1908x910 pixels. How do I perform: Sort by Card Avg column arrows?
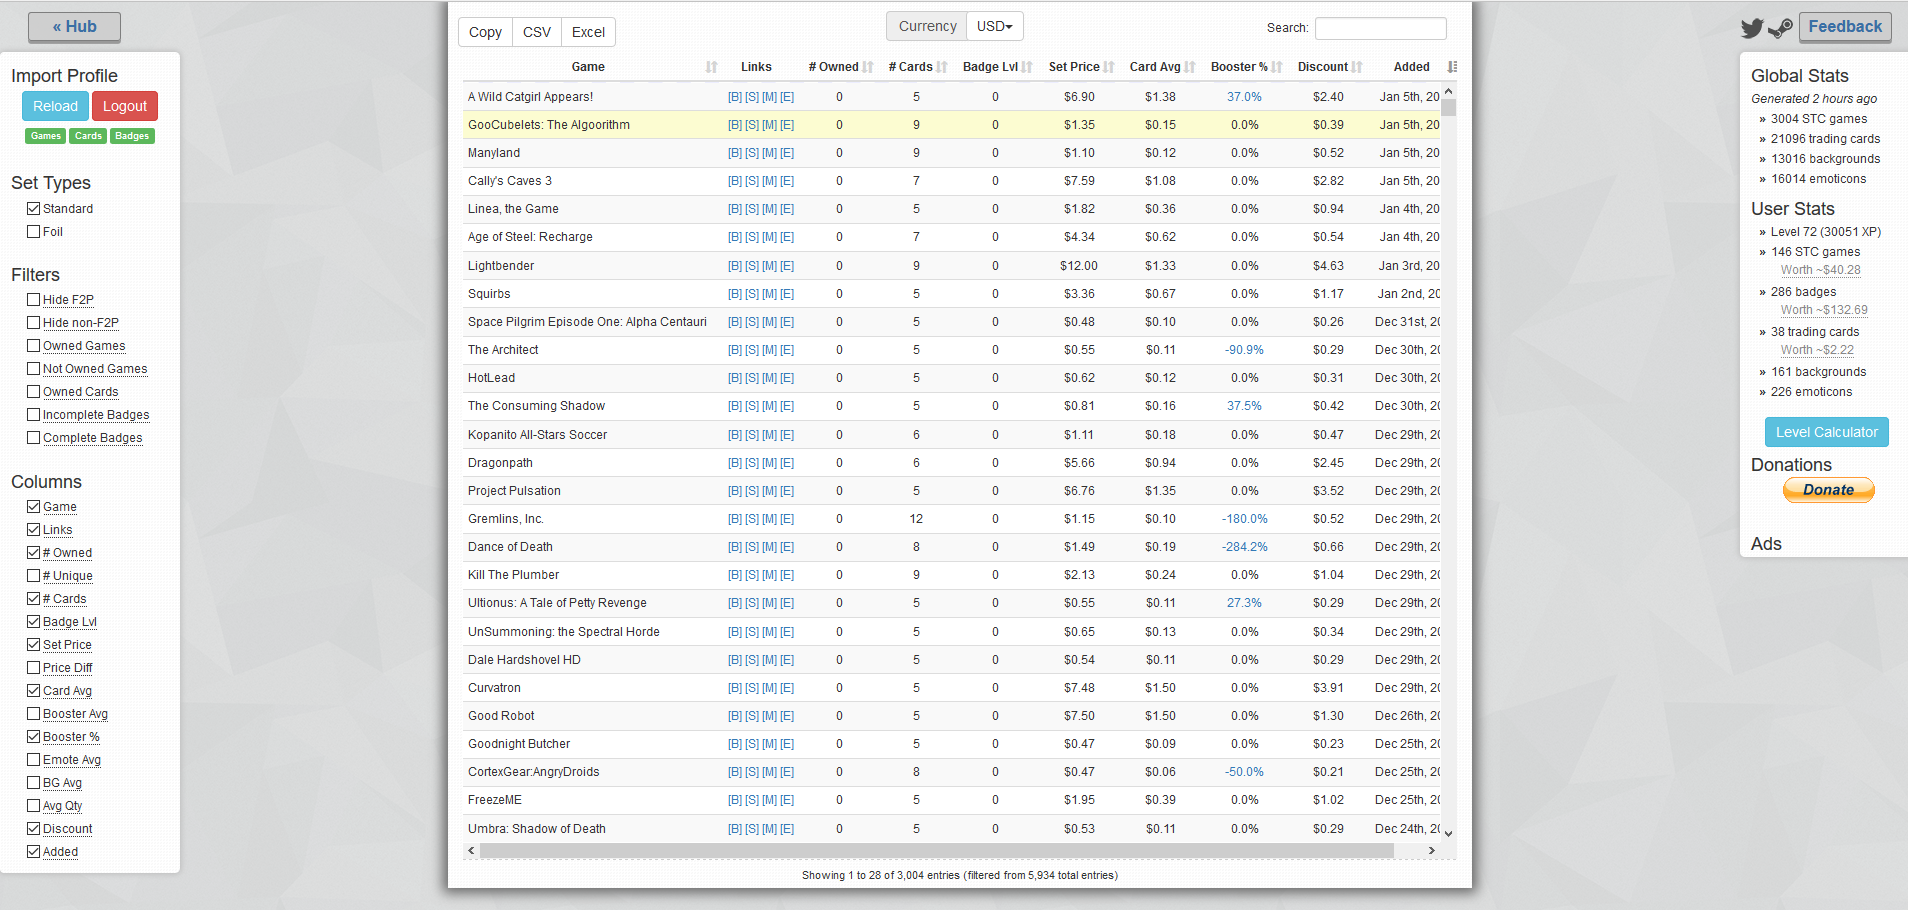point(1190,67)
